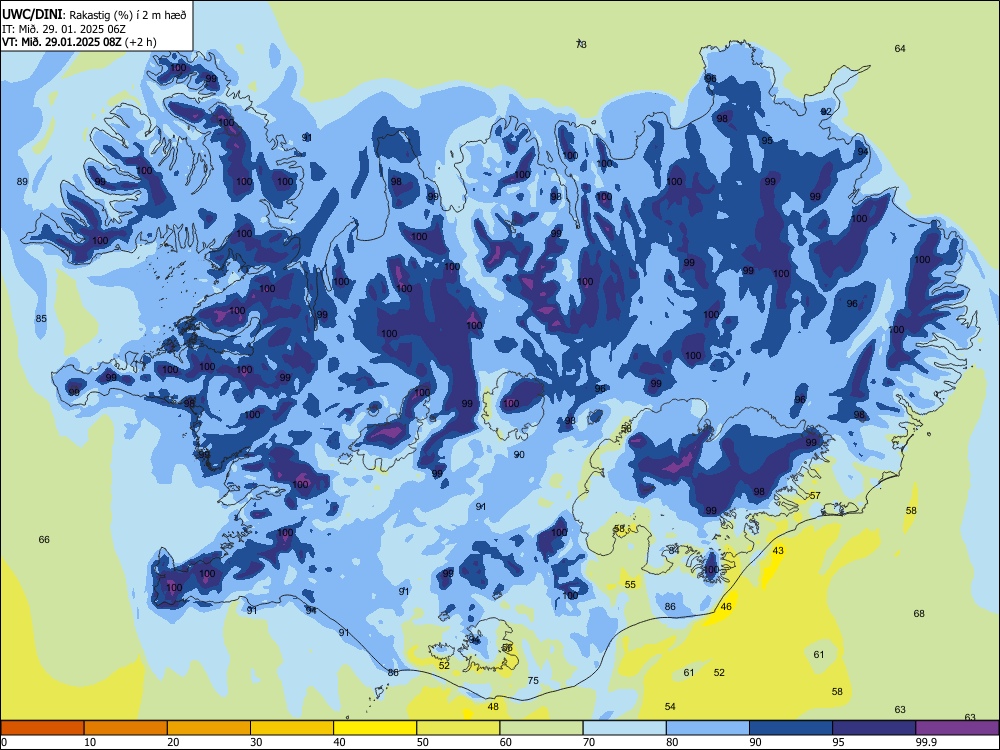The image size is (1000, 750).
Task: Click the pale blue 70–80 legend color block
Action: [x=624, y=728]
